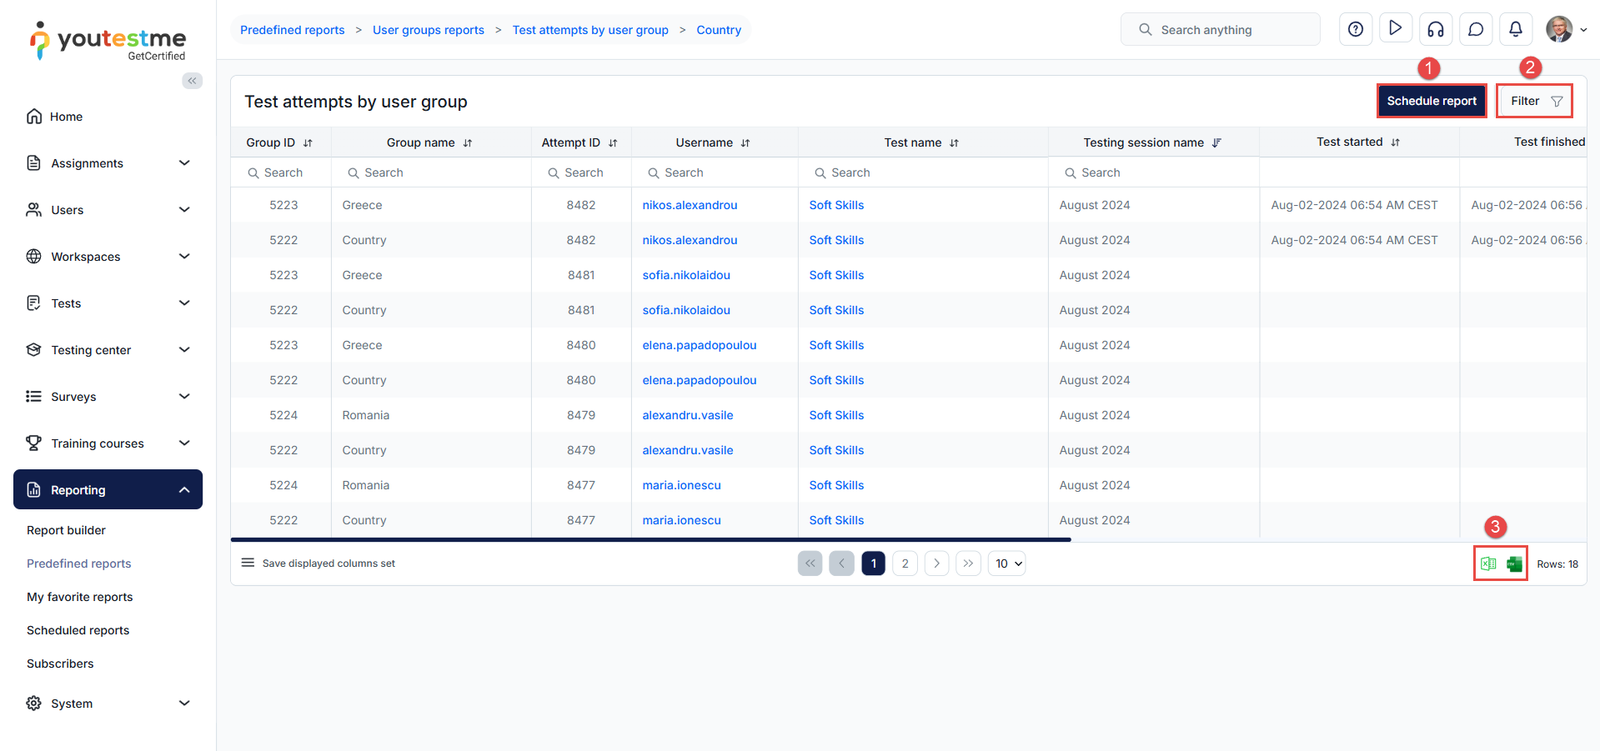The image size is (1600, 751).
Task: Toggle sort on Testing session name
Action: tap(1216, 143)
